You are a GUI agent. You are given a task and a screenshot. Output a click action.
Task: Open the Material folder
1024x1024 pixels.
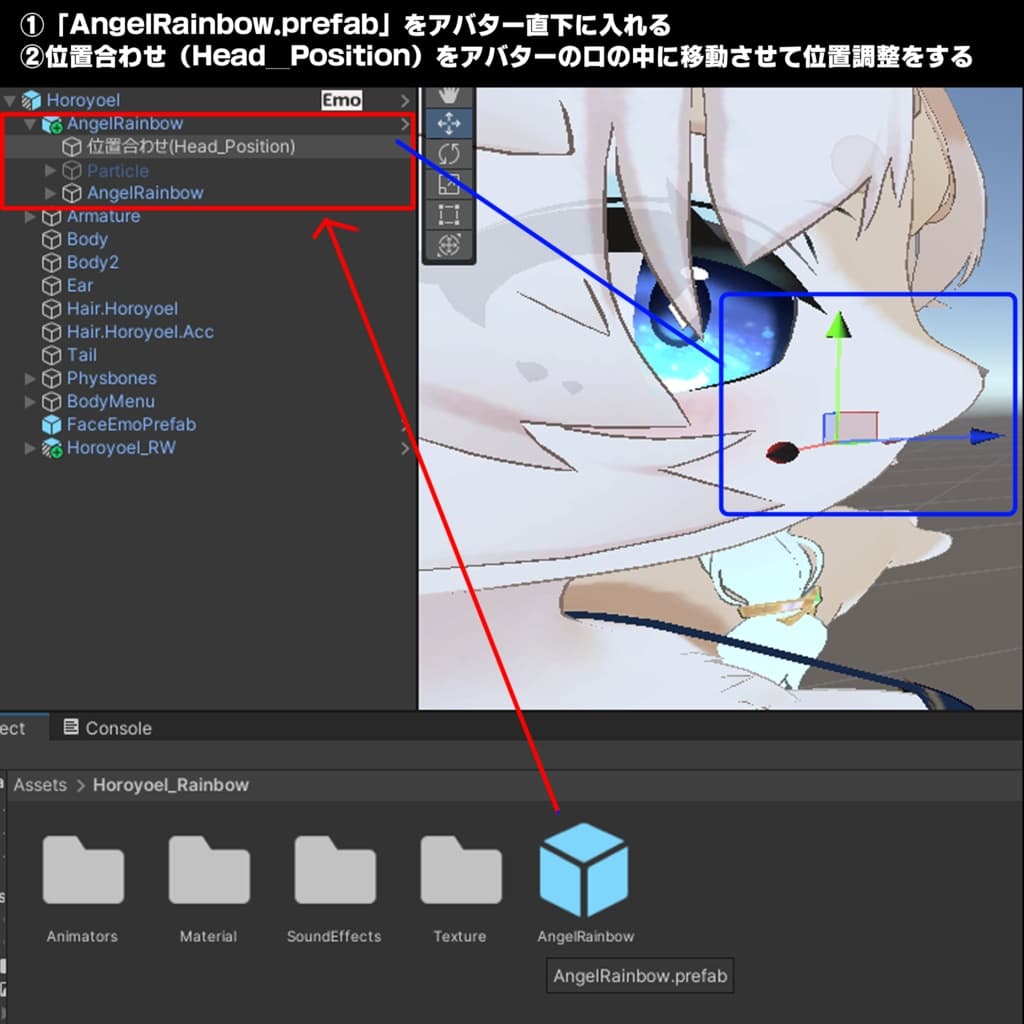pos(209,870)
